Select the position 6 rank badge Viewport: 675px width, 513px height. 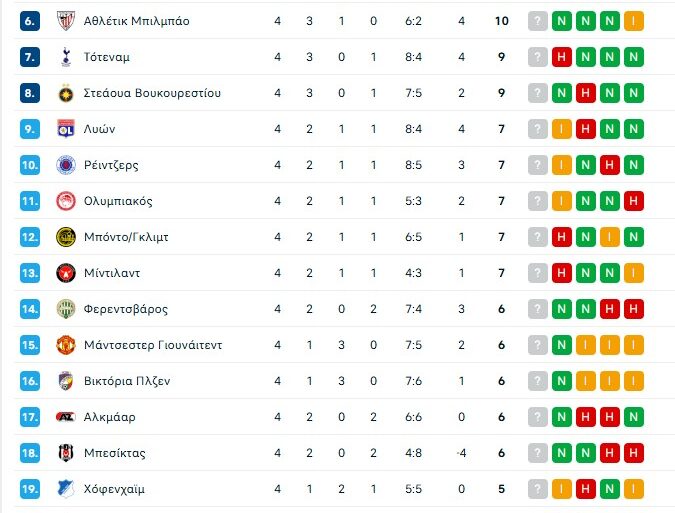tap(30, 21)
